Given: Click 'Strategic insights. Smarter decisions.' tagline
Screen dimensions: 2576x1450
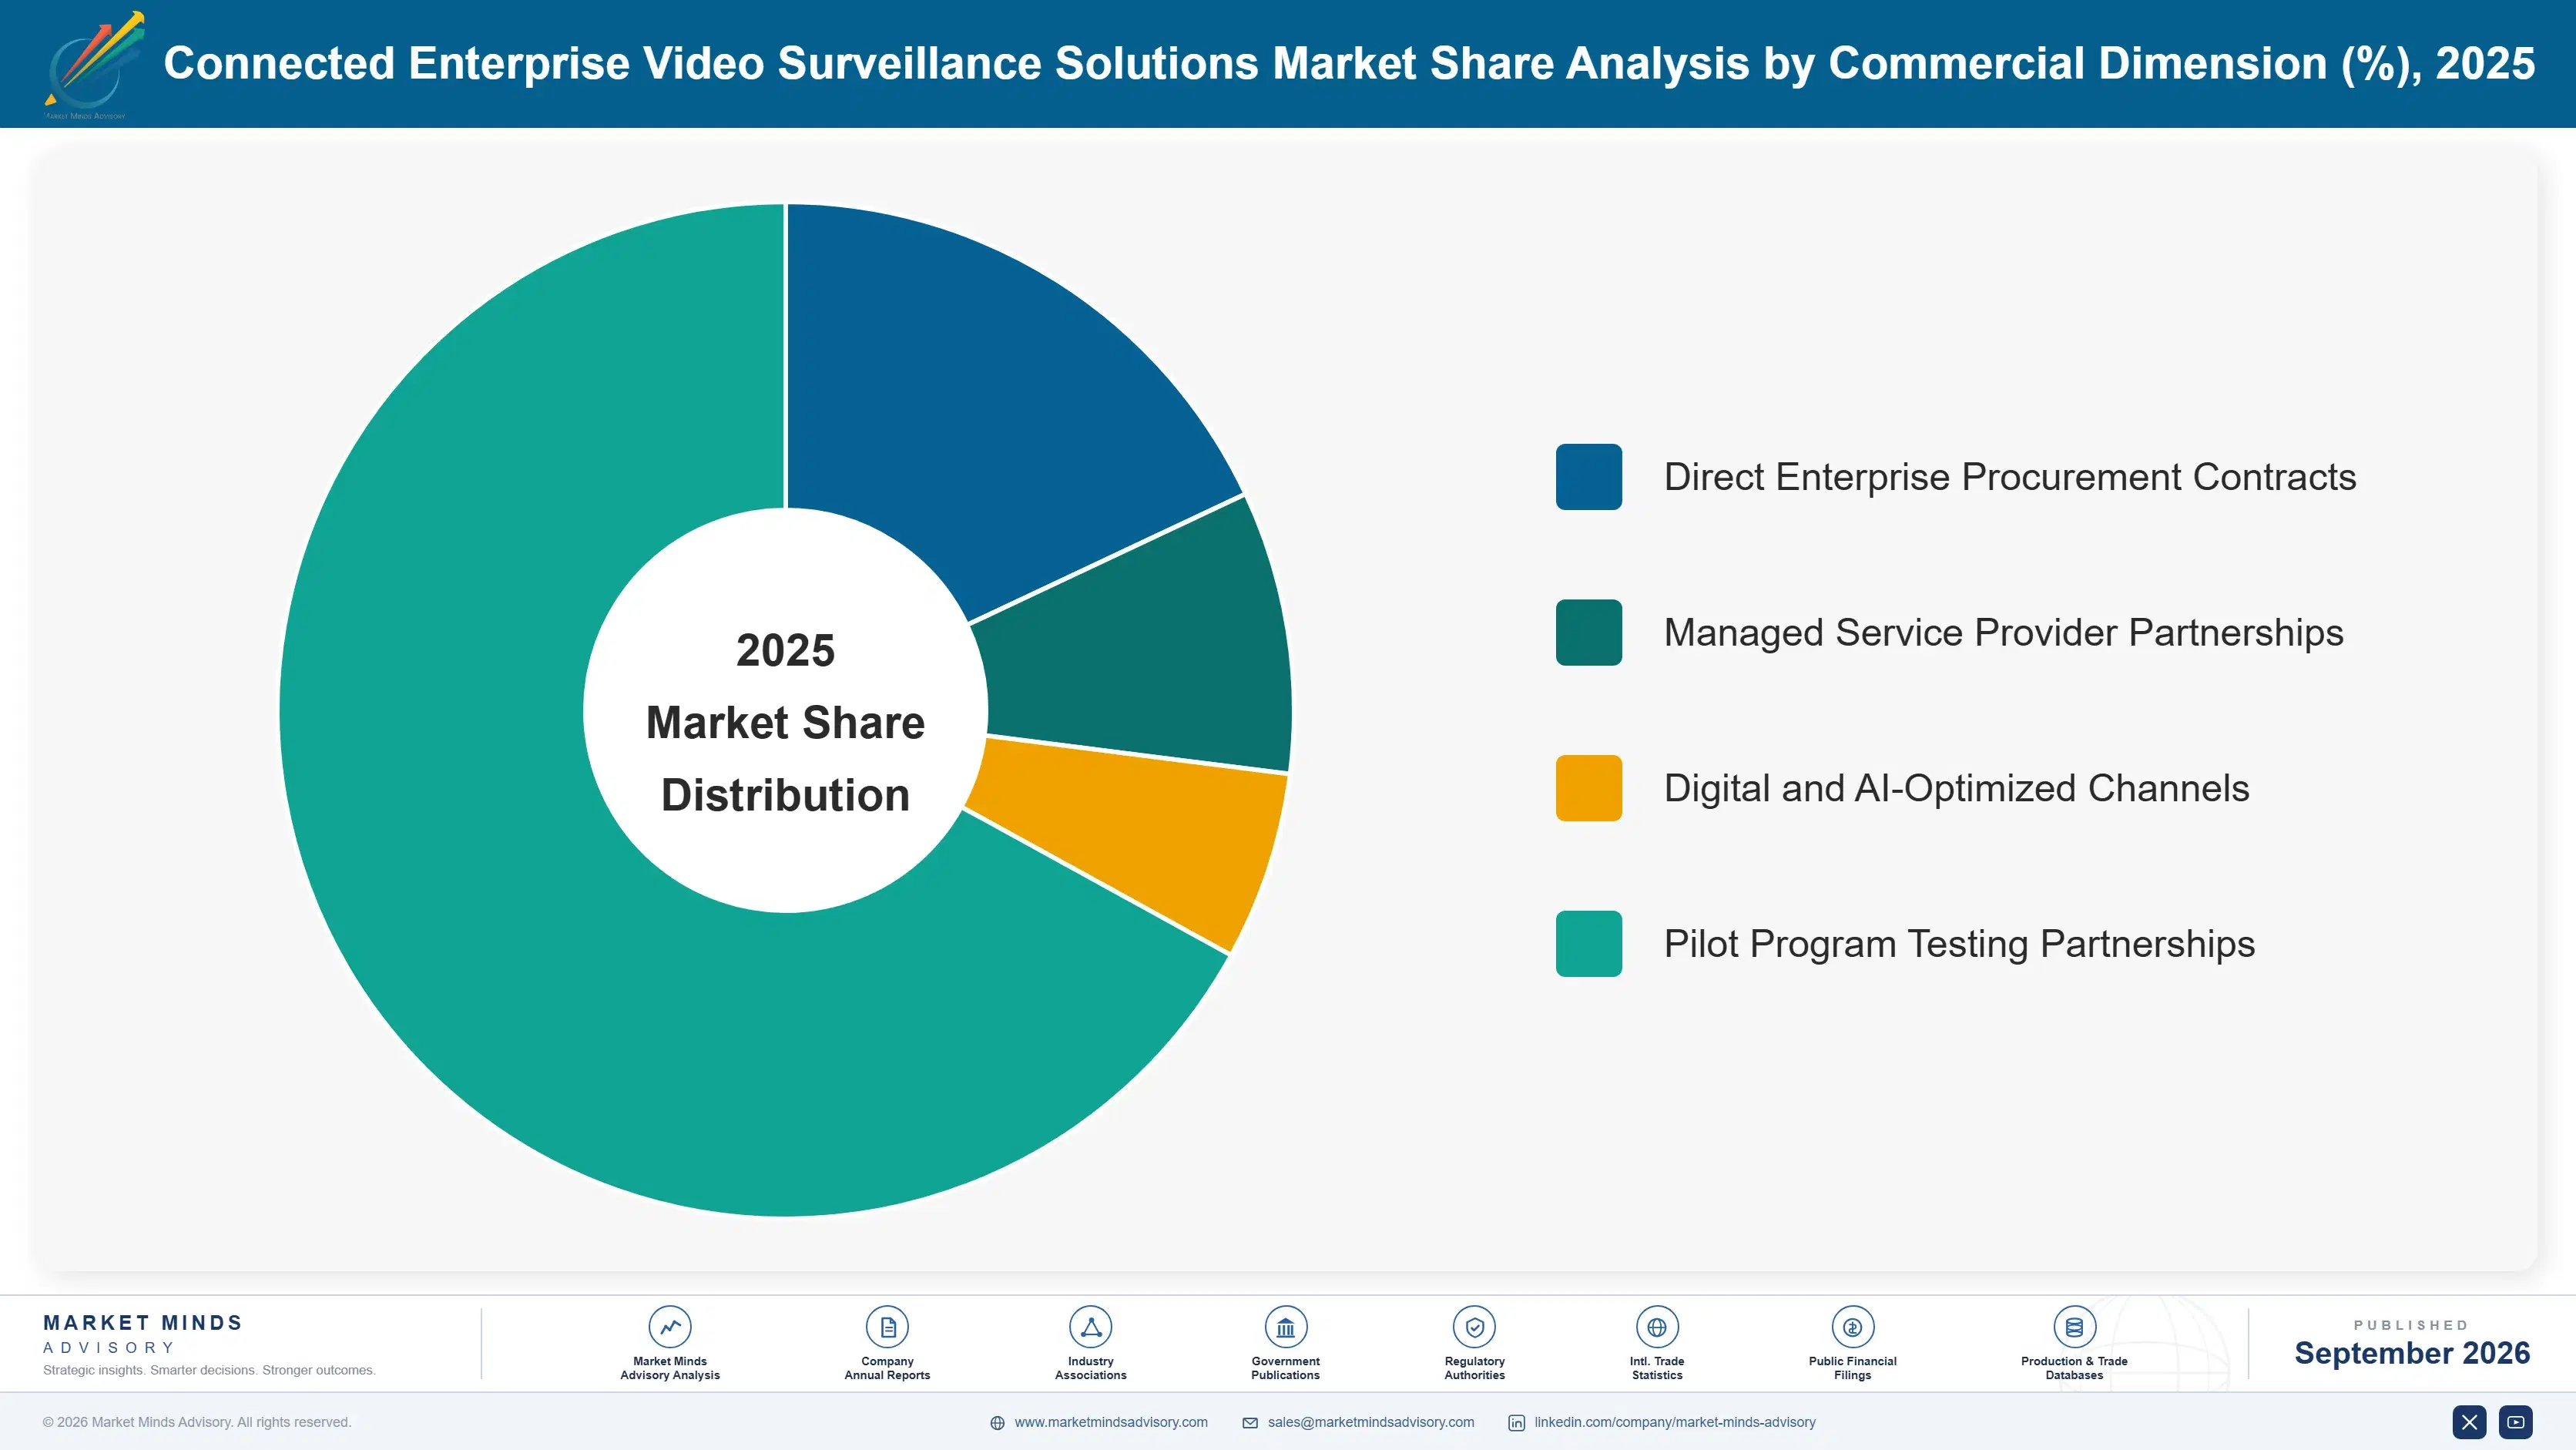Looking at the screenshot, I should coord(209,1370).
